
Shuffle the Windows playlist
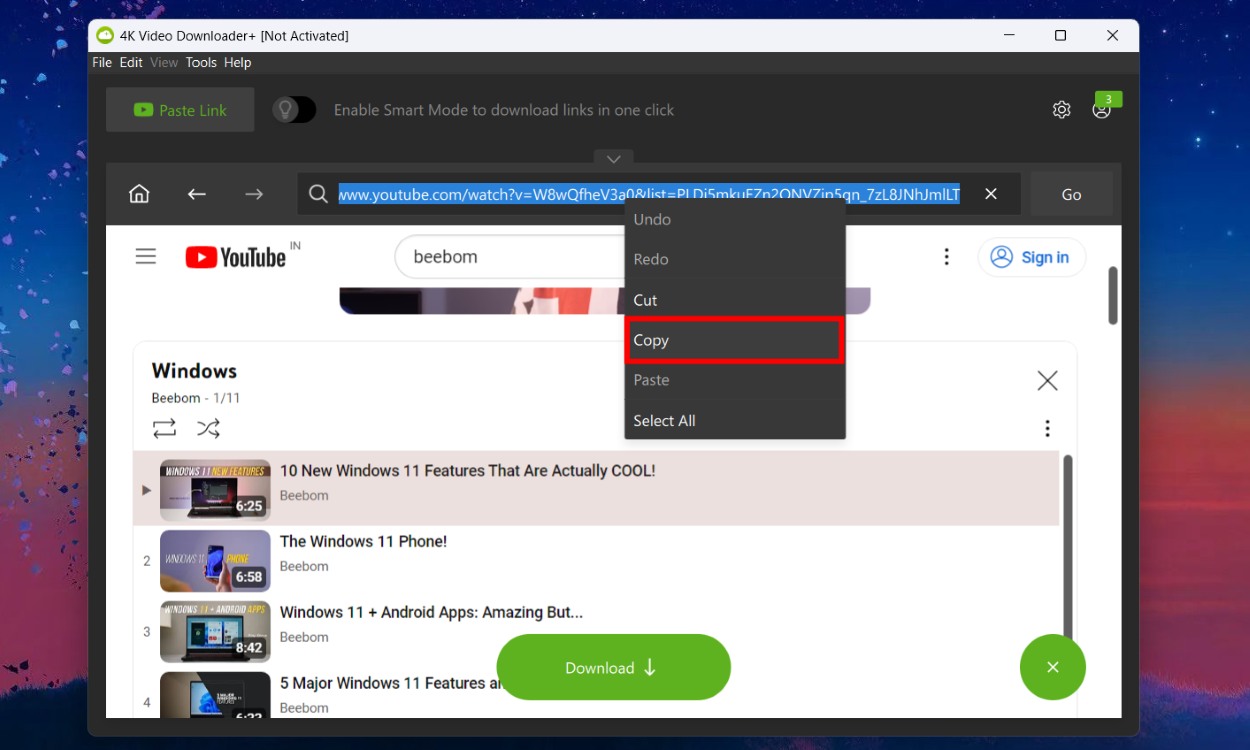pos(208,428)
